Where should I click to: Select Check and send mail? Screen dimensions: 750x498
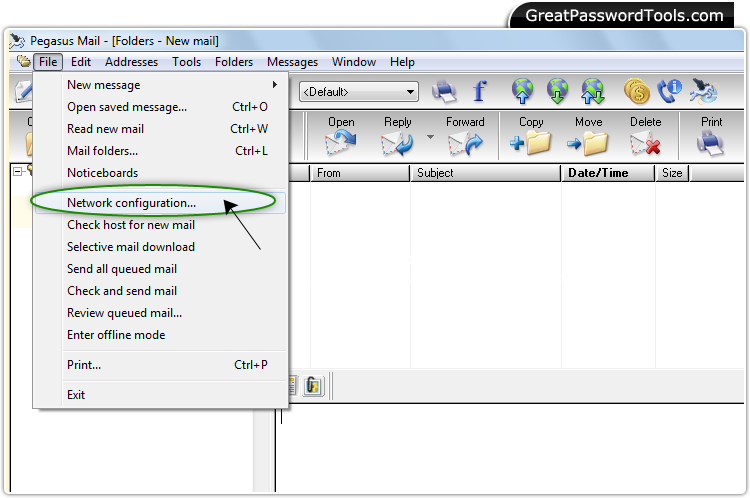(161, 291)
